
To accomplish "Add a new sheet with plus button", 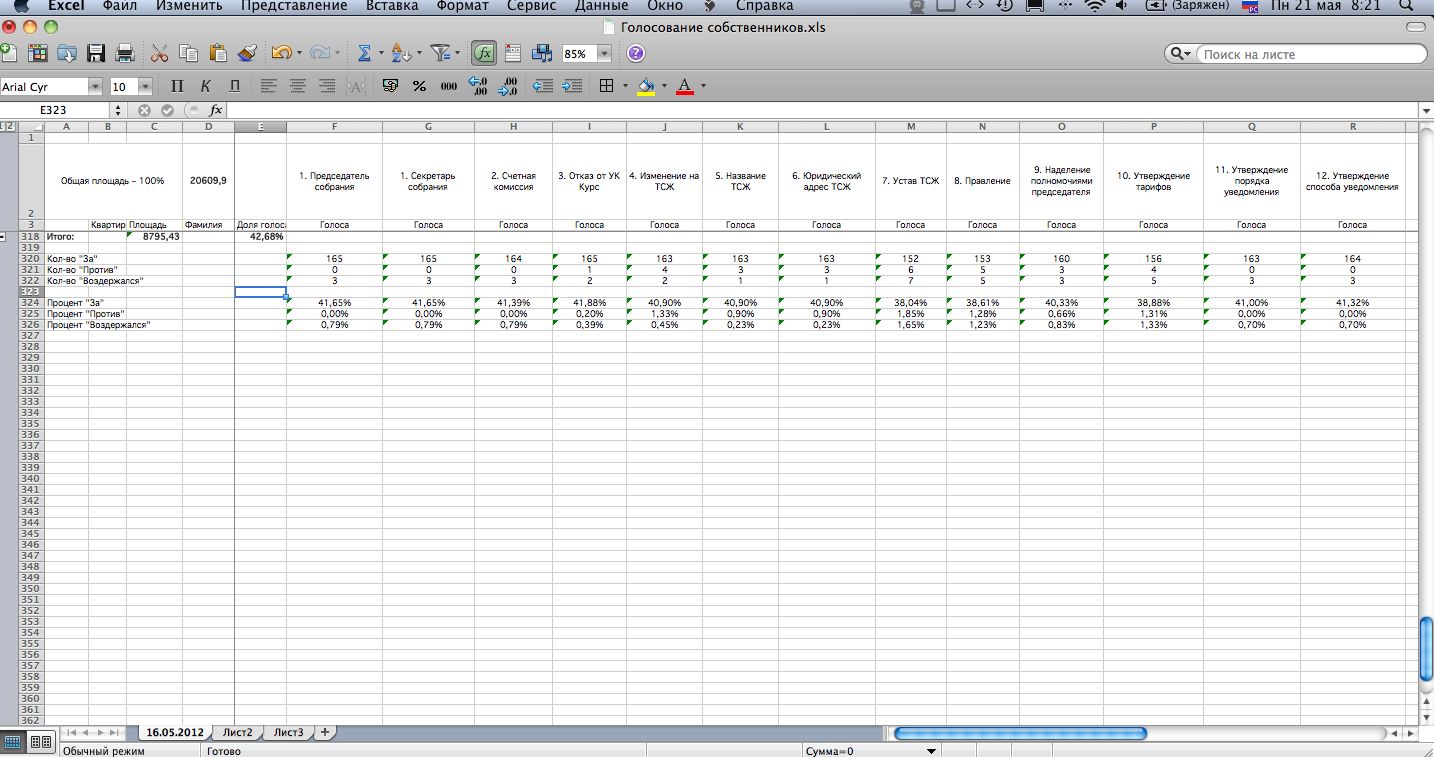I will 325,732.
